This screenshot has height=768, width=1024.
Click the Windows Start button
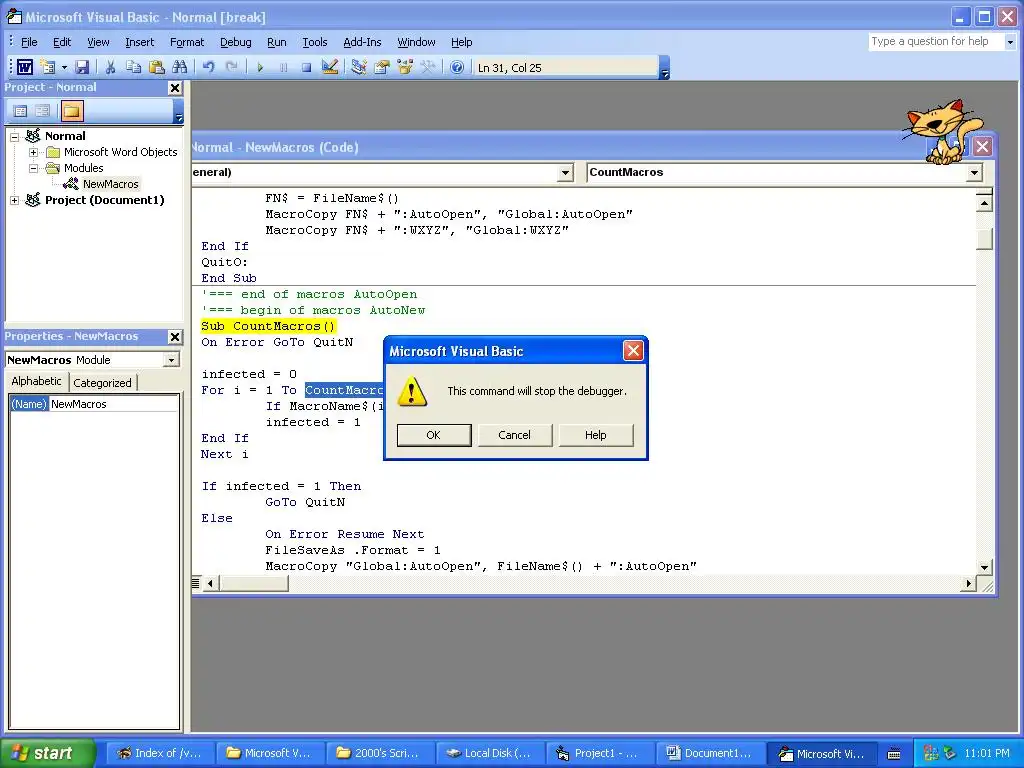pos(47,753)
